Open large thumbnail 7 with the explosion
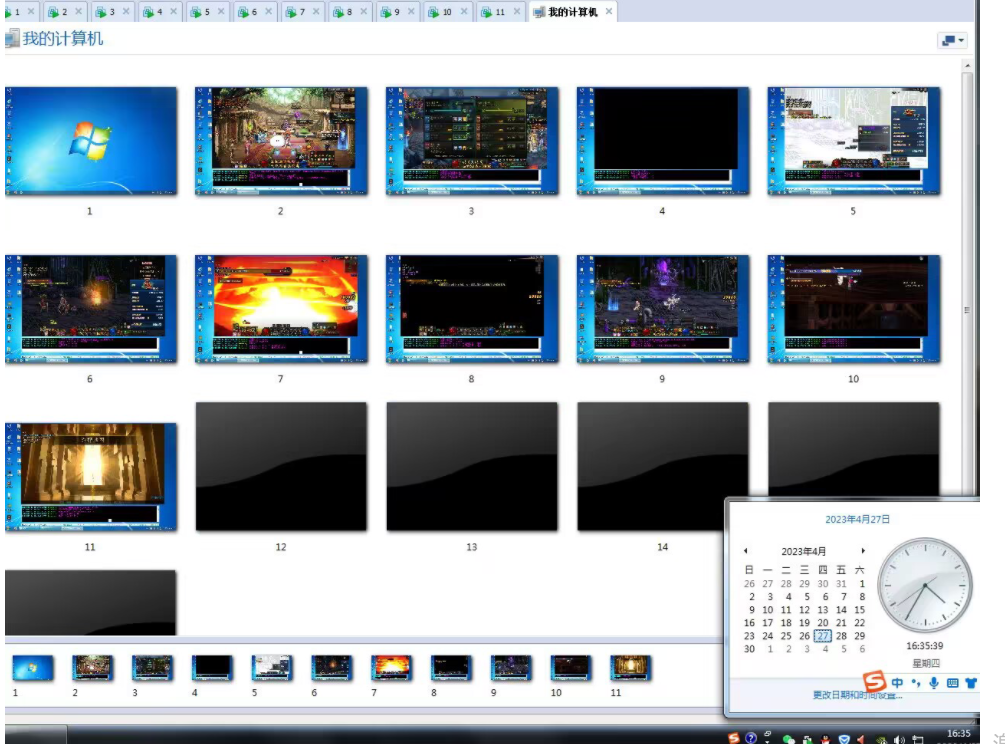1005x744 pixels. (281, 309)
